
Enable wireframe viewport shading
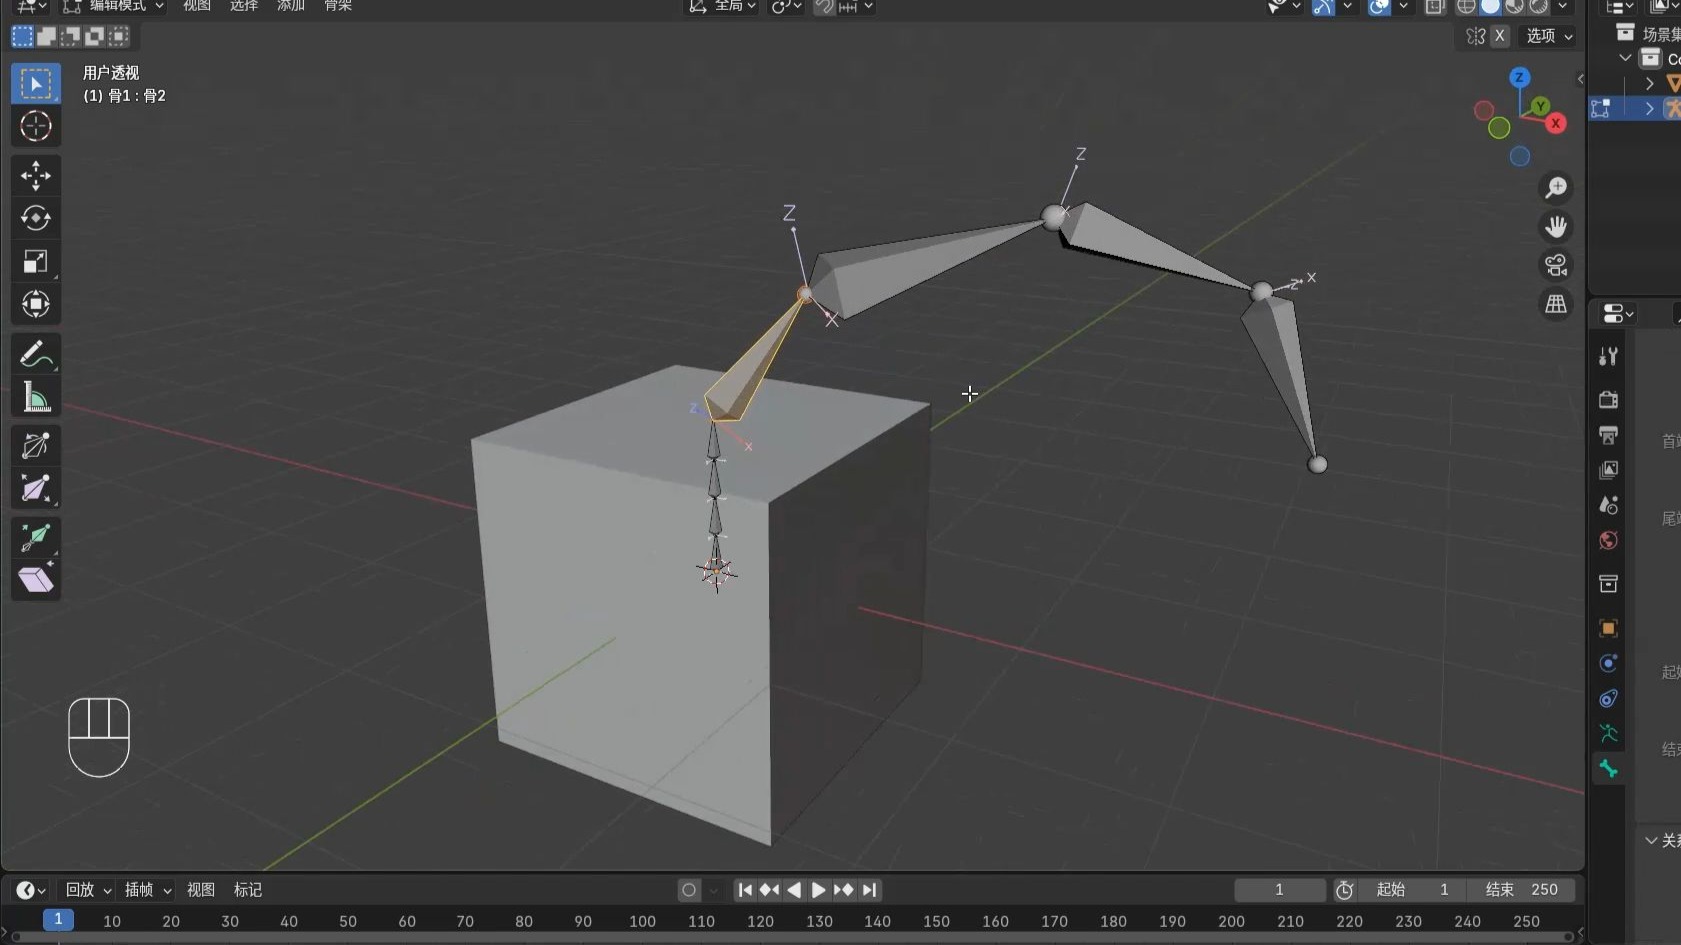1466,7
